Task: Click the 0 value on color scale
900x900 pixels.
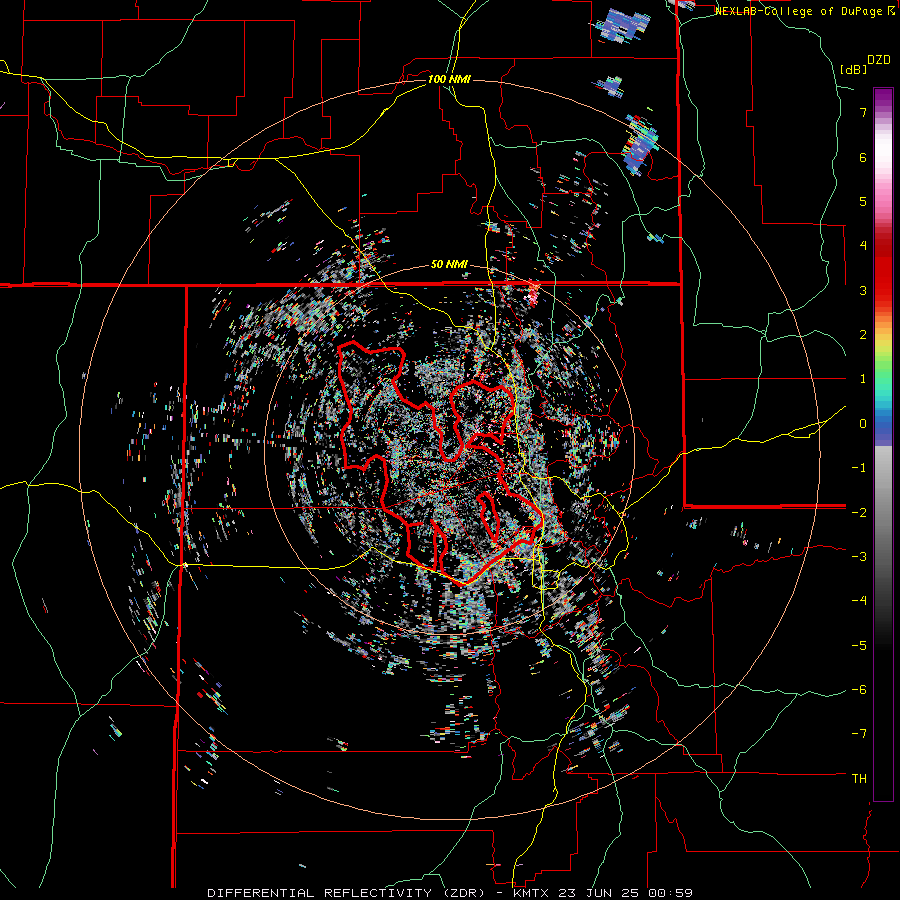Action: pyautogui.click(x=863, y=424)
